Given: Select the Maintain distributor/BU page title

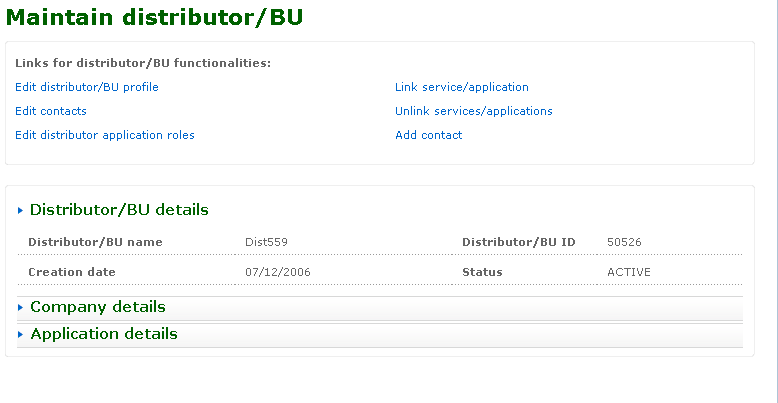Looking at the screenshot, I should coord(154,17).
